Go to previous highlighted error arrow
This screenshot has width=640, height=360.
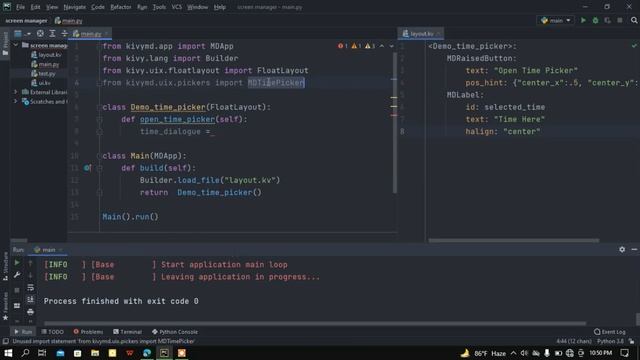click(382, 46)
